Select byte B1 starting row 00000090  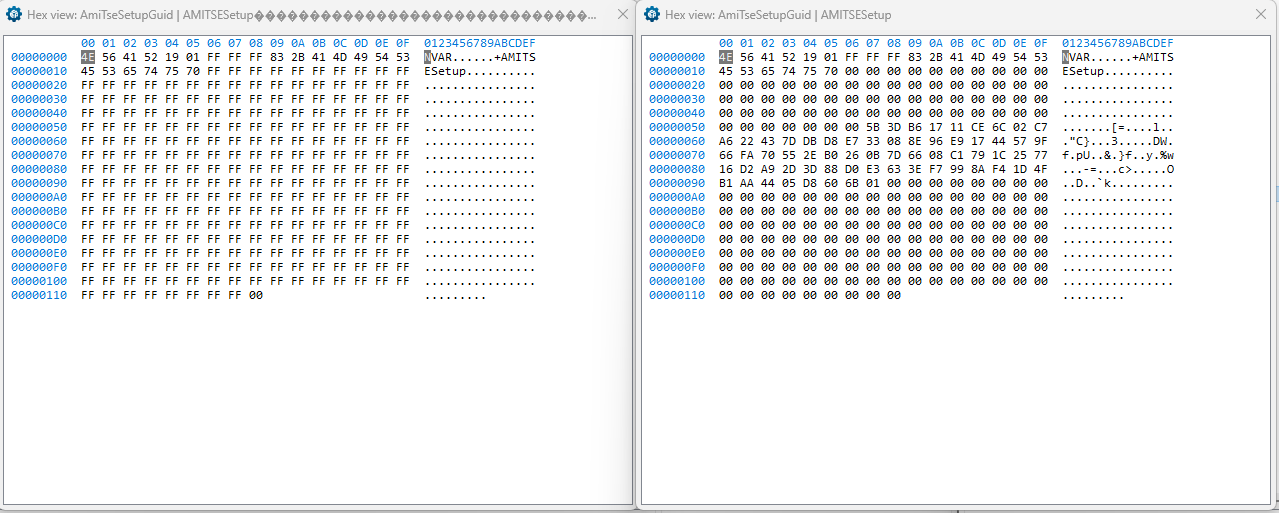pos(726,183)
